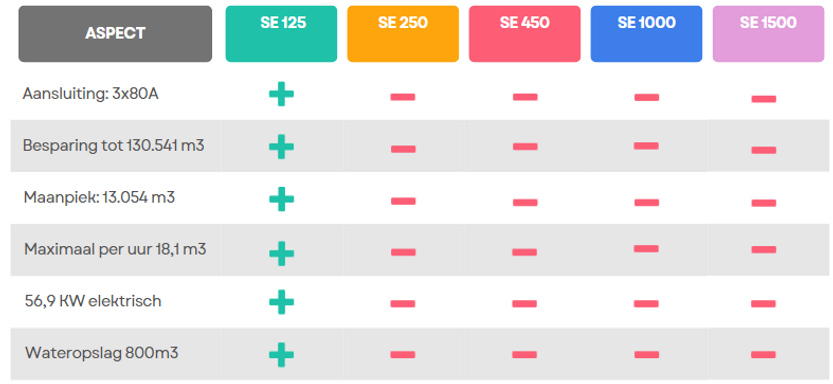Select the SE 1000 minus in the Wateropslag row
This screenshot has height=384, width=833.
point(647,354)
